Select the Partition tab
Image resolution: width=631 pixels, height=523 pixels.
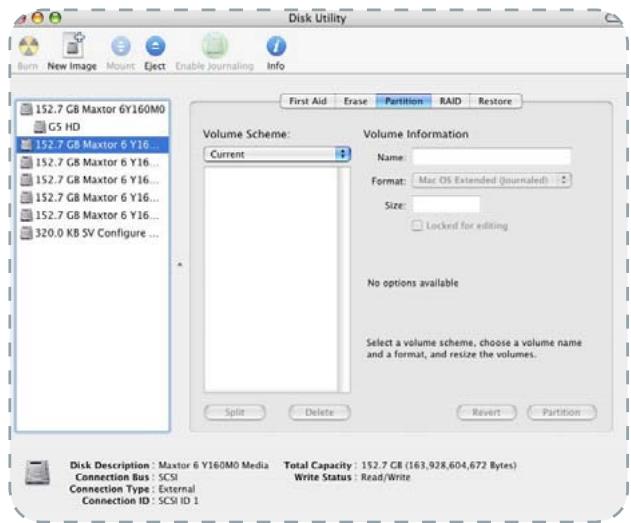[404, 101]
